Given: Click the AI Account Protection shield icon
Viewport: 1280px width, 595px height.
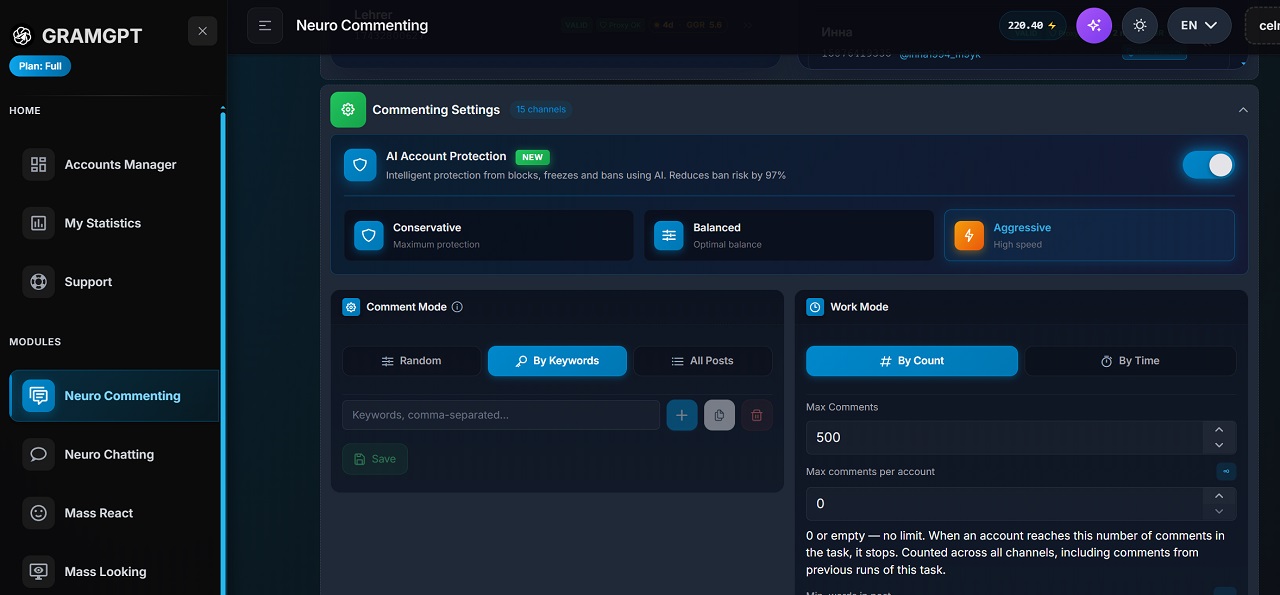Looking at the screenshot, I should [361, 165].
